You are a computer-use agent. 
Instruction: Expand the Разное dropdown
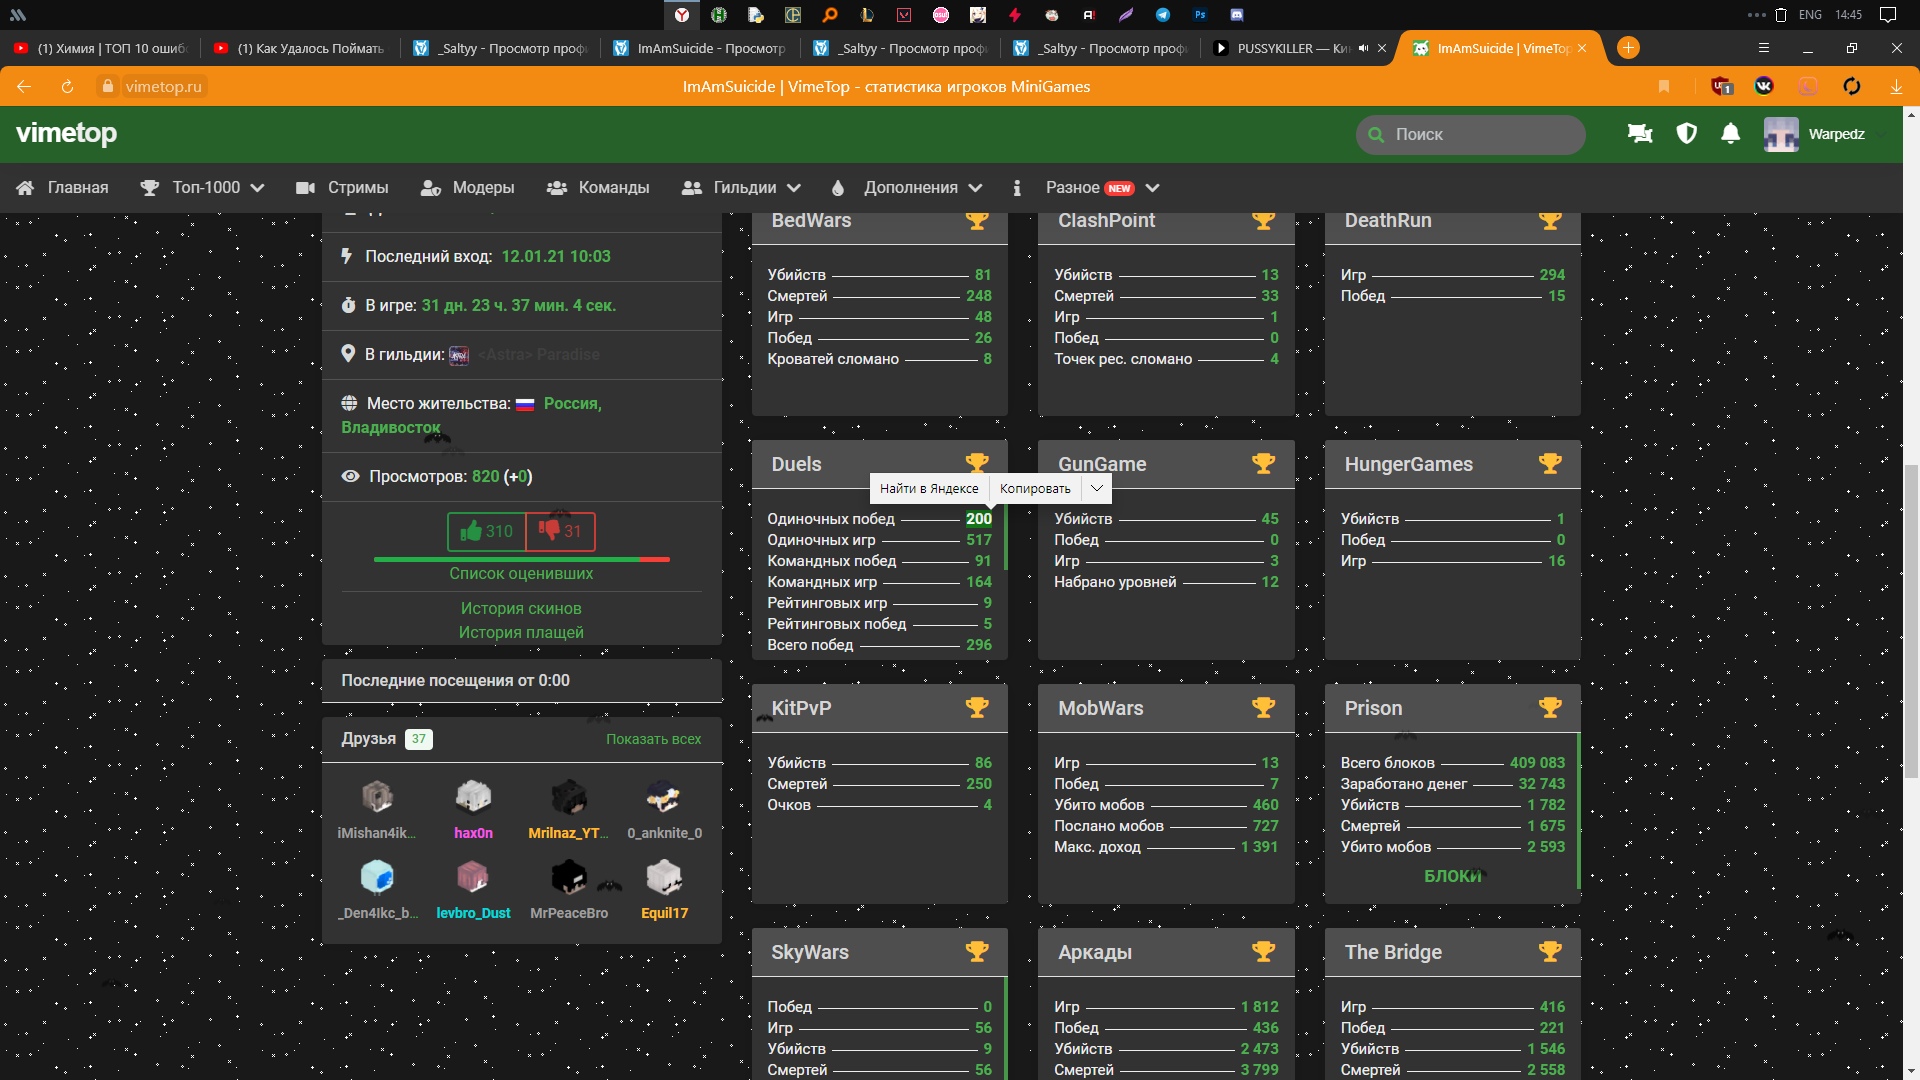pos(1152,188)
